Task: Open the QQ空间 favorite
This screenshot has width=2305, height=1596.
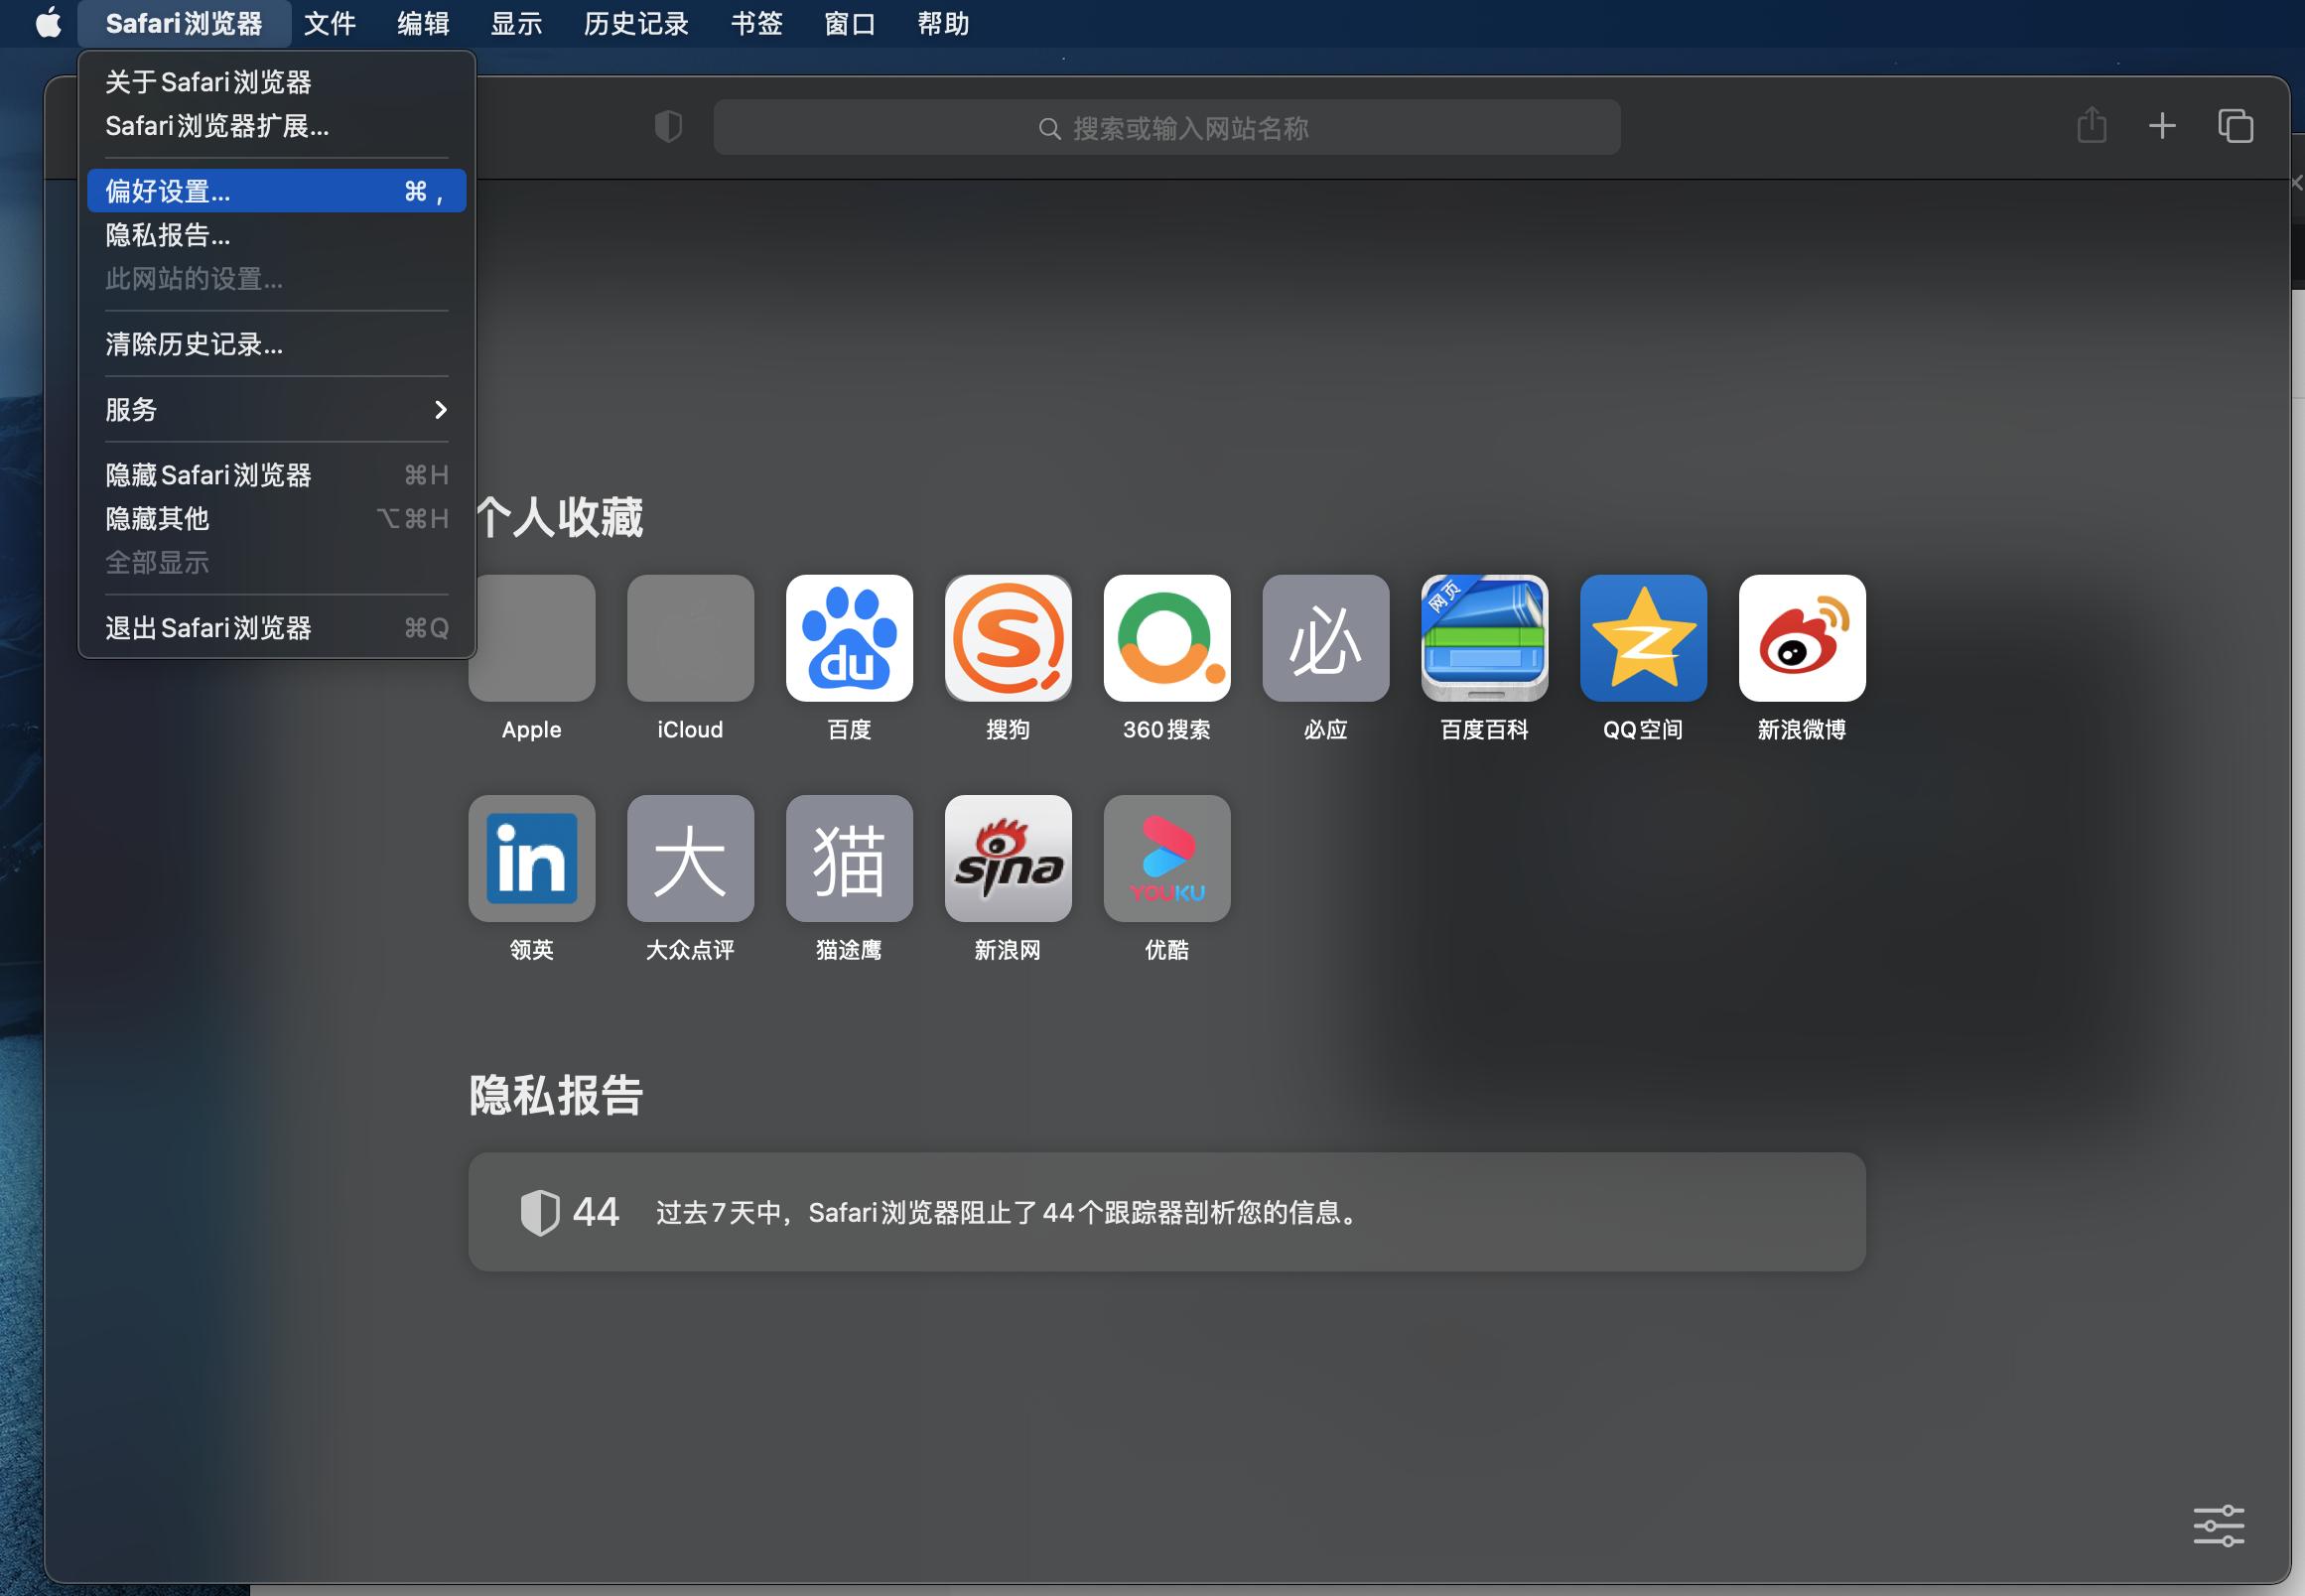Action: tap(1642, 637)
